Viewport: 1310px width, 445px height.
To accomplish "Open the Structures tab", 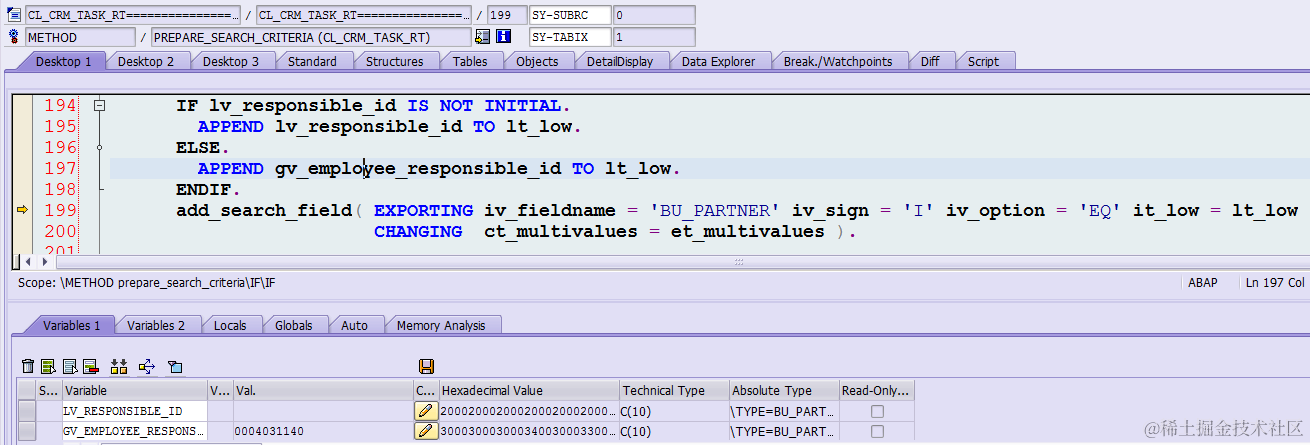I will point(394,61).
